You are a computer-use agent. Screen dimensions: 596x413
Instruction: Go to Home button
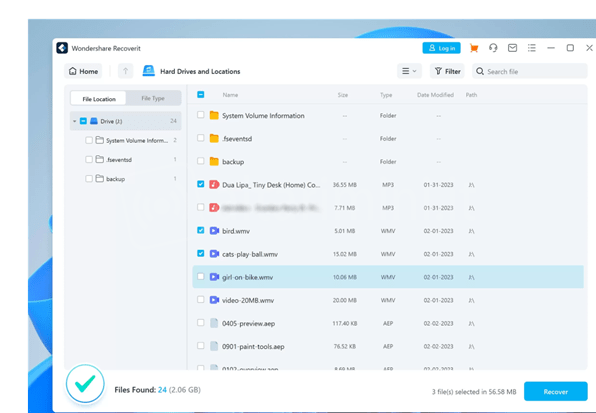point(83,71)
